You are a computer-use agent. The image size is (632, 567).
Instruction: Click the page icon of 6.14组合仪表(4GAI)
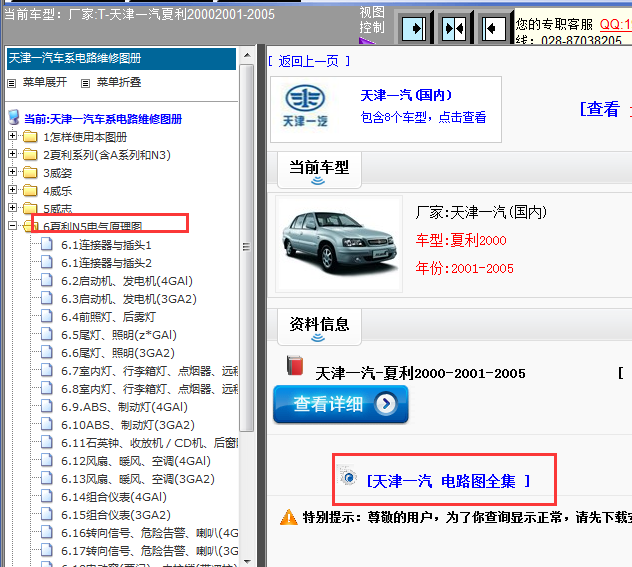pyautogui.click(x=47, y=496)
